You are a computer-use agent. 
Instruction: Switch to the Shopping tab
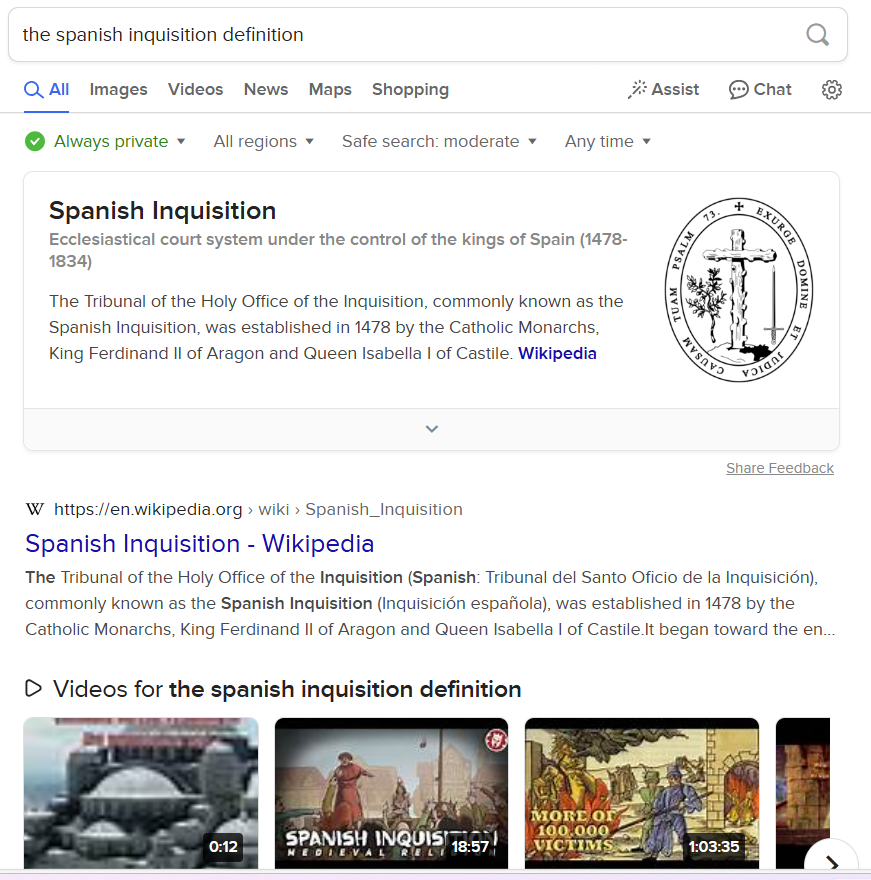coord(410,90)
